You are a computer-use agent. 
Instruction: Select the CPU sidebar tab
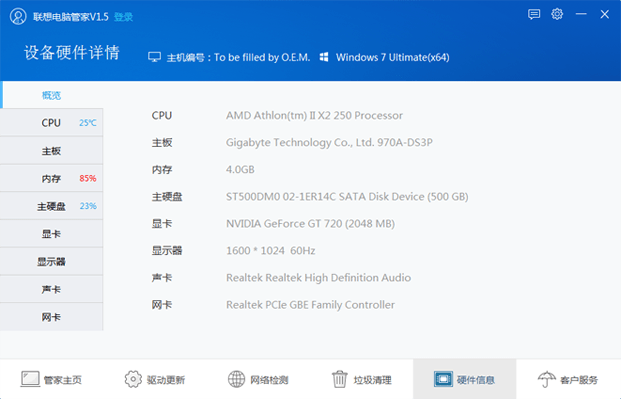[51, 123]
